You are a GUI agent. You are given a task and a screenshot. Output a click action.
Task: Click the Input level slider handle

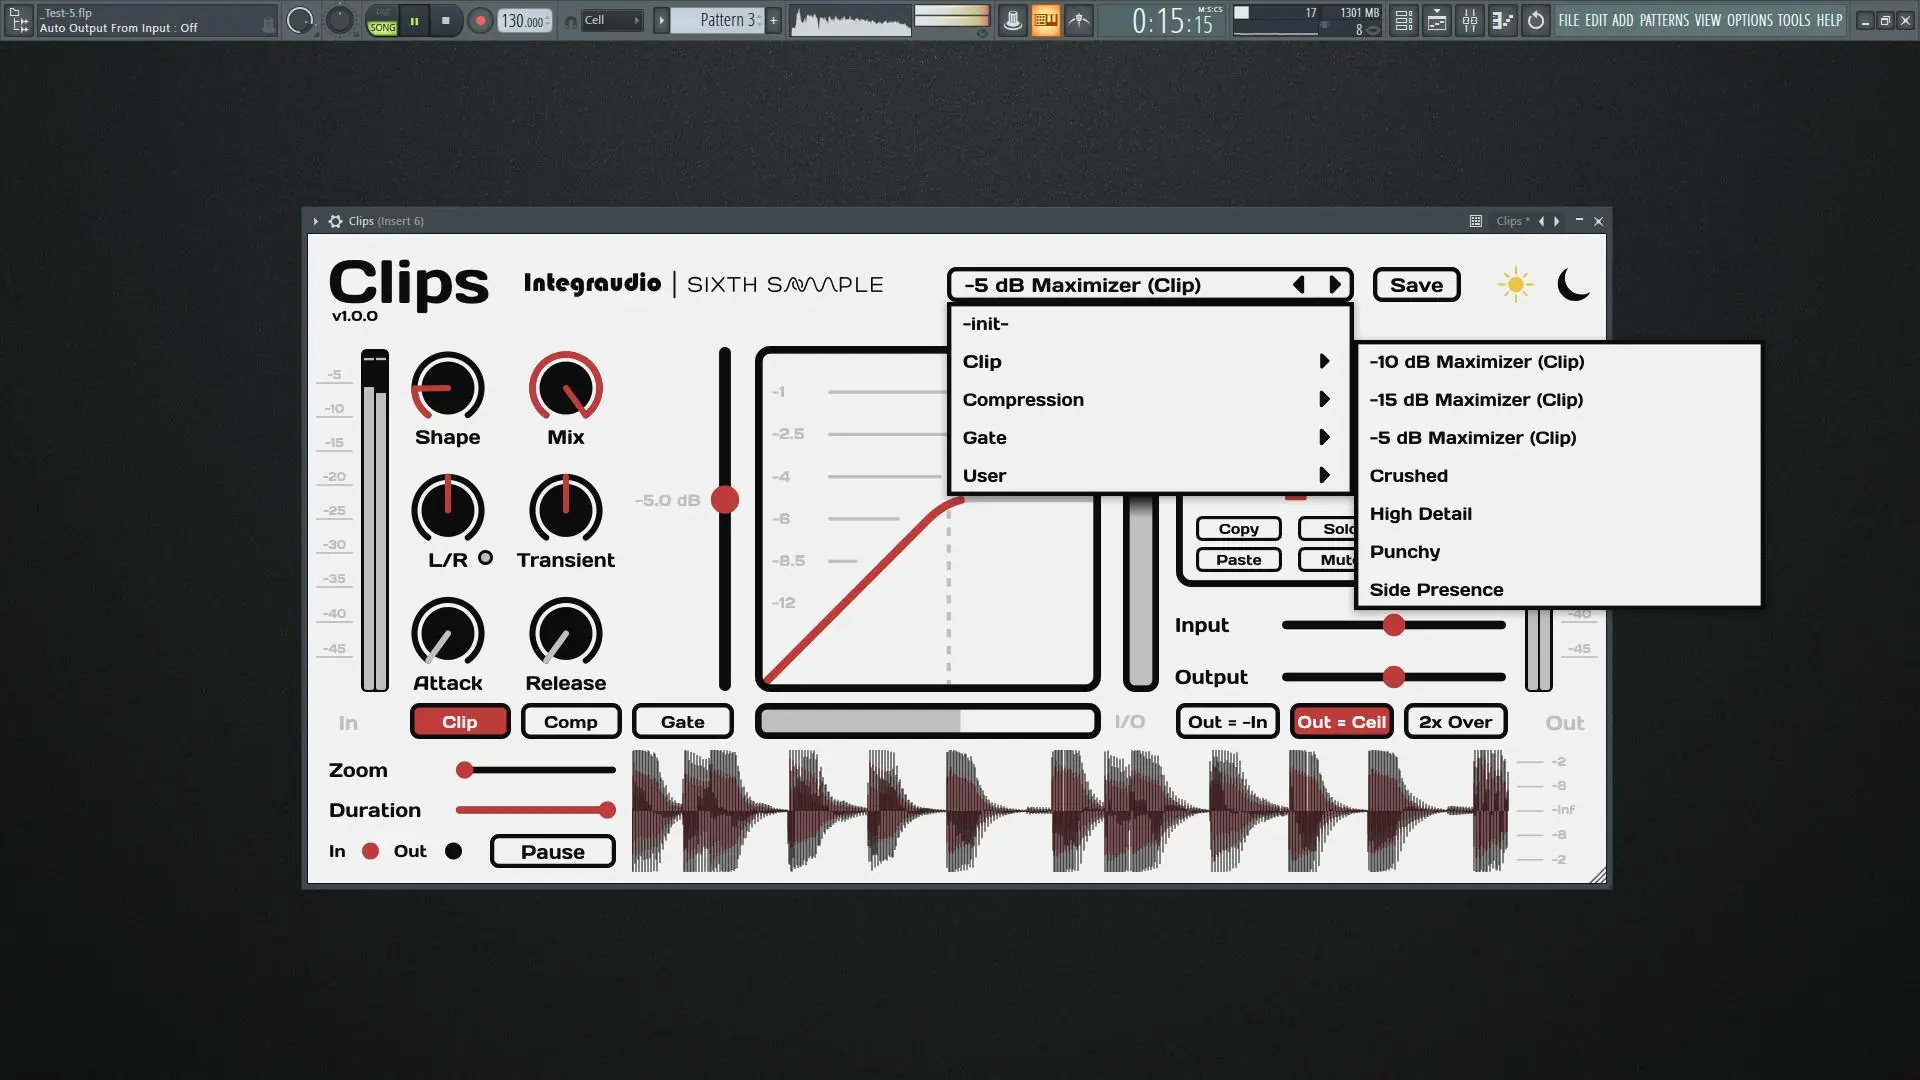coord(1393,625)
